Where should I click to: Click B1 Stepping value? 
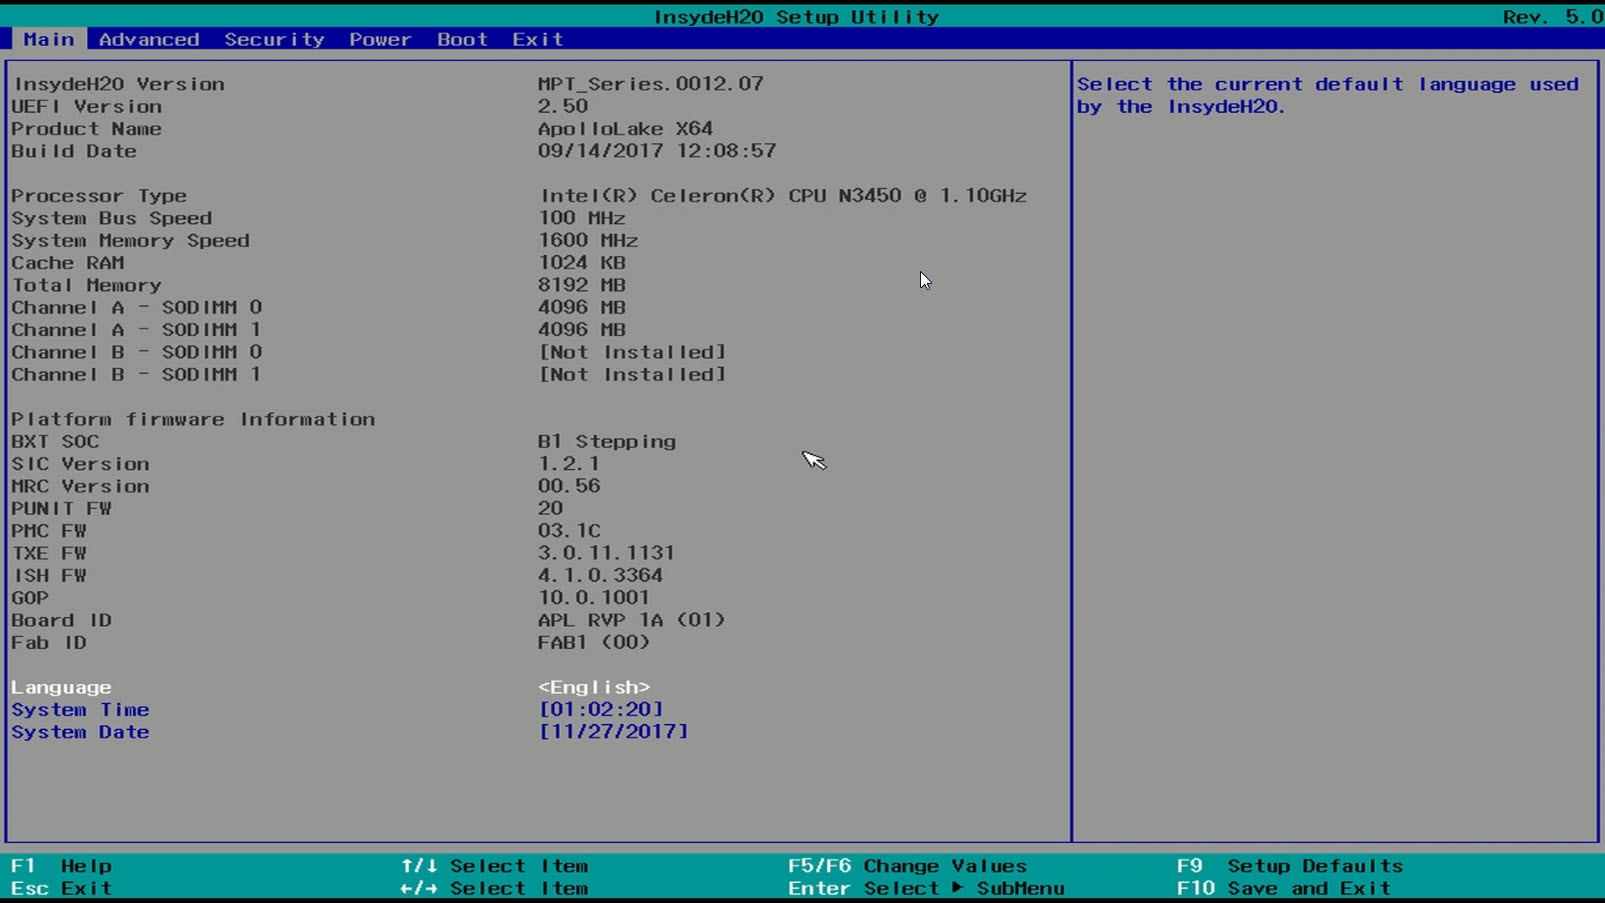click(x=607, y=442)
